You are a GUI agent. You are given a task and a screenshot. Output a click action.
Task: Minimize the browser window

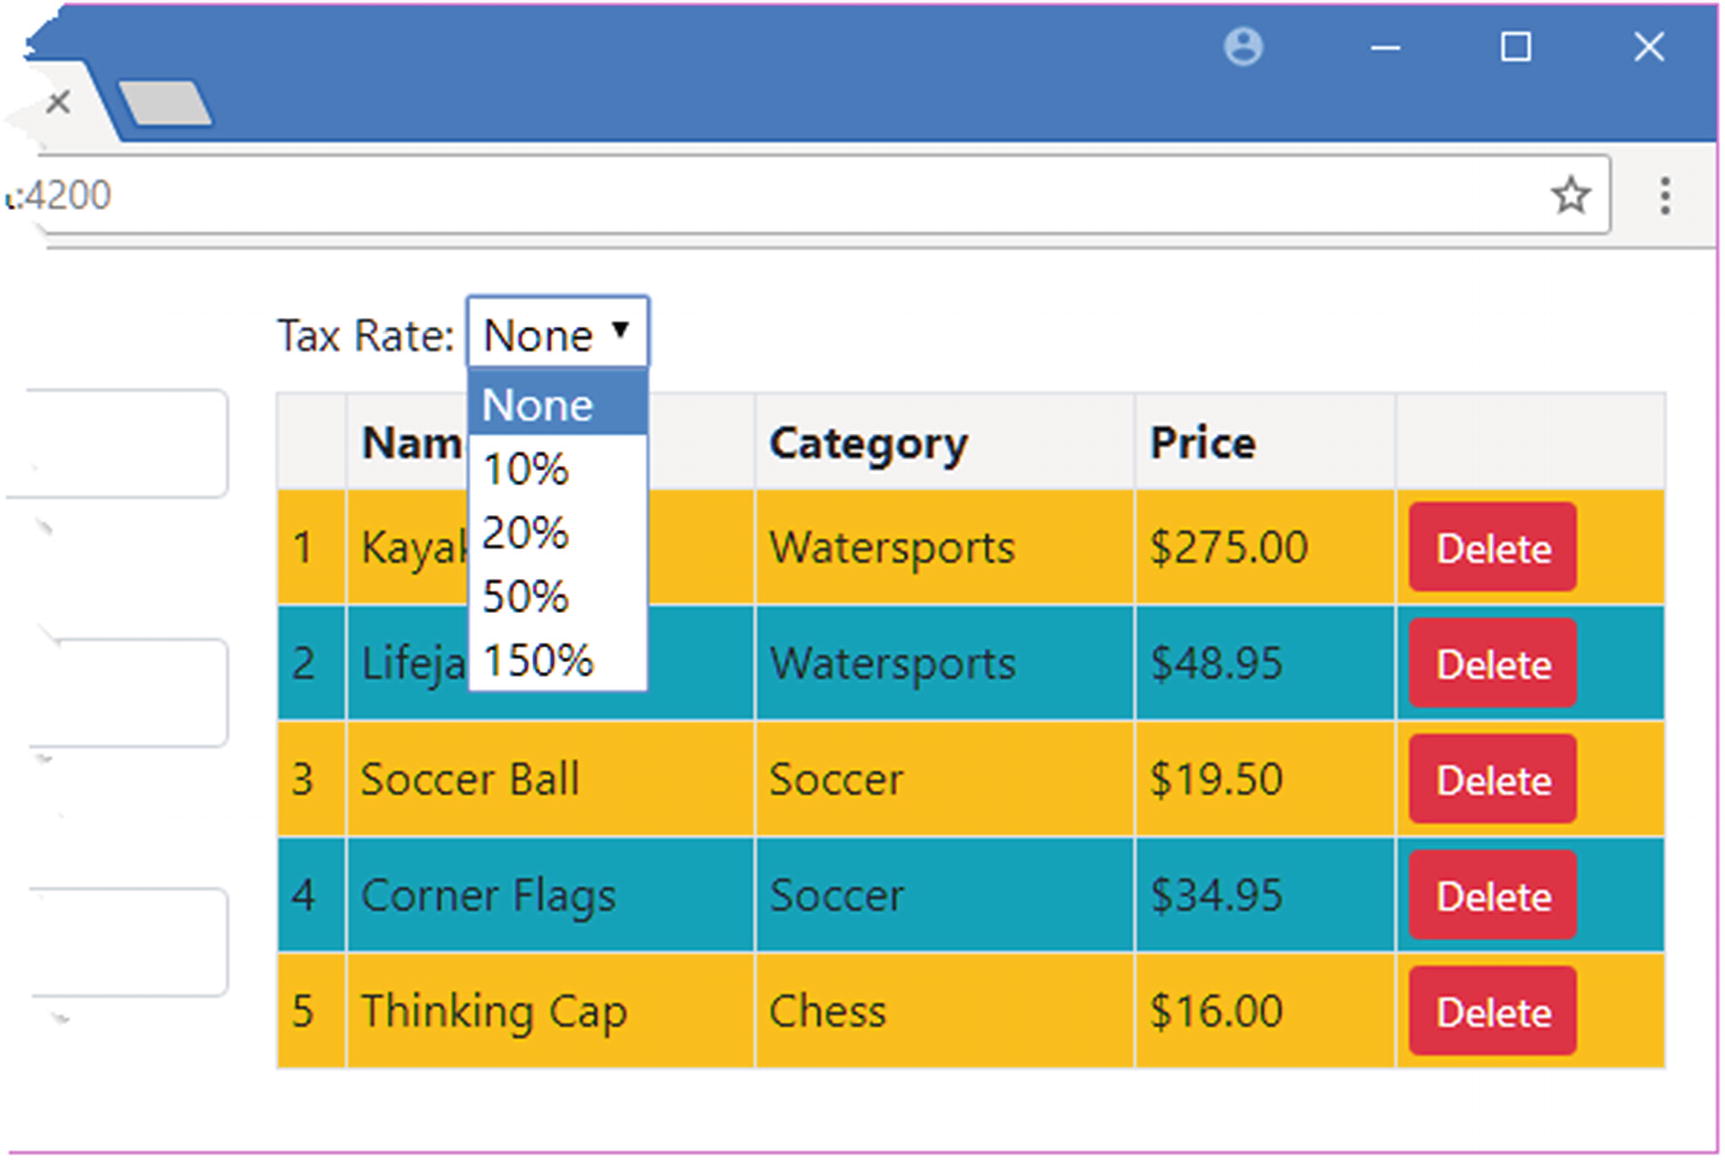[x=1385, y=47]
